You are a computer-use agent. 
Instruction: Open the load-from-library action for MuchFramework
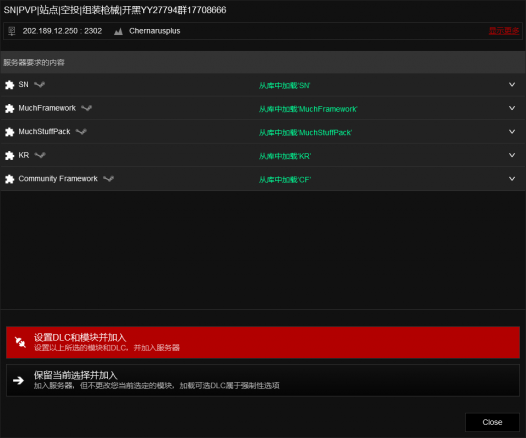308,109
